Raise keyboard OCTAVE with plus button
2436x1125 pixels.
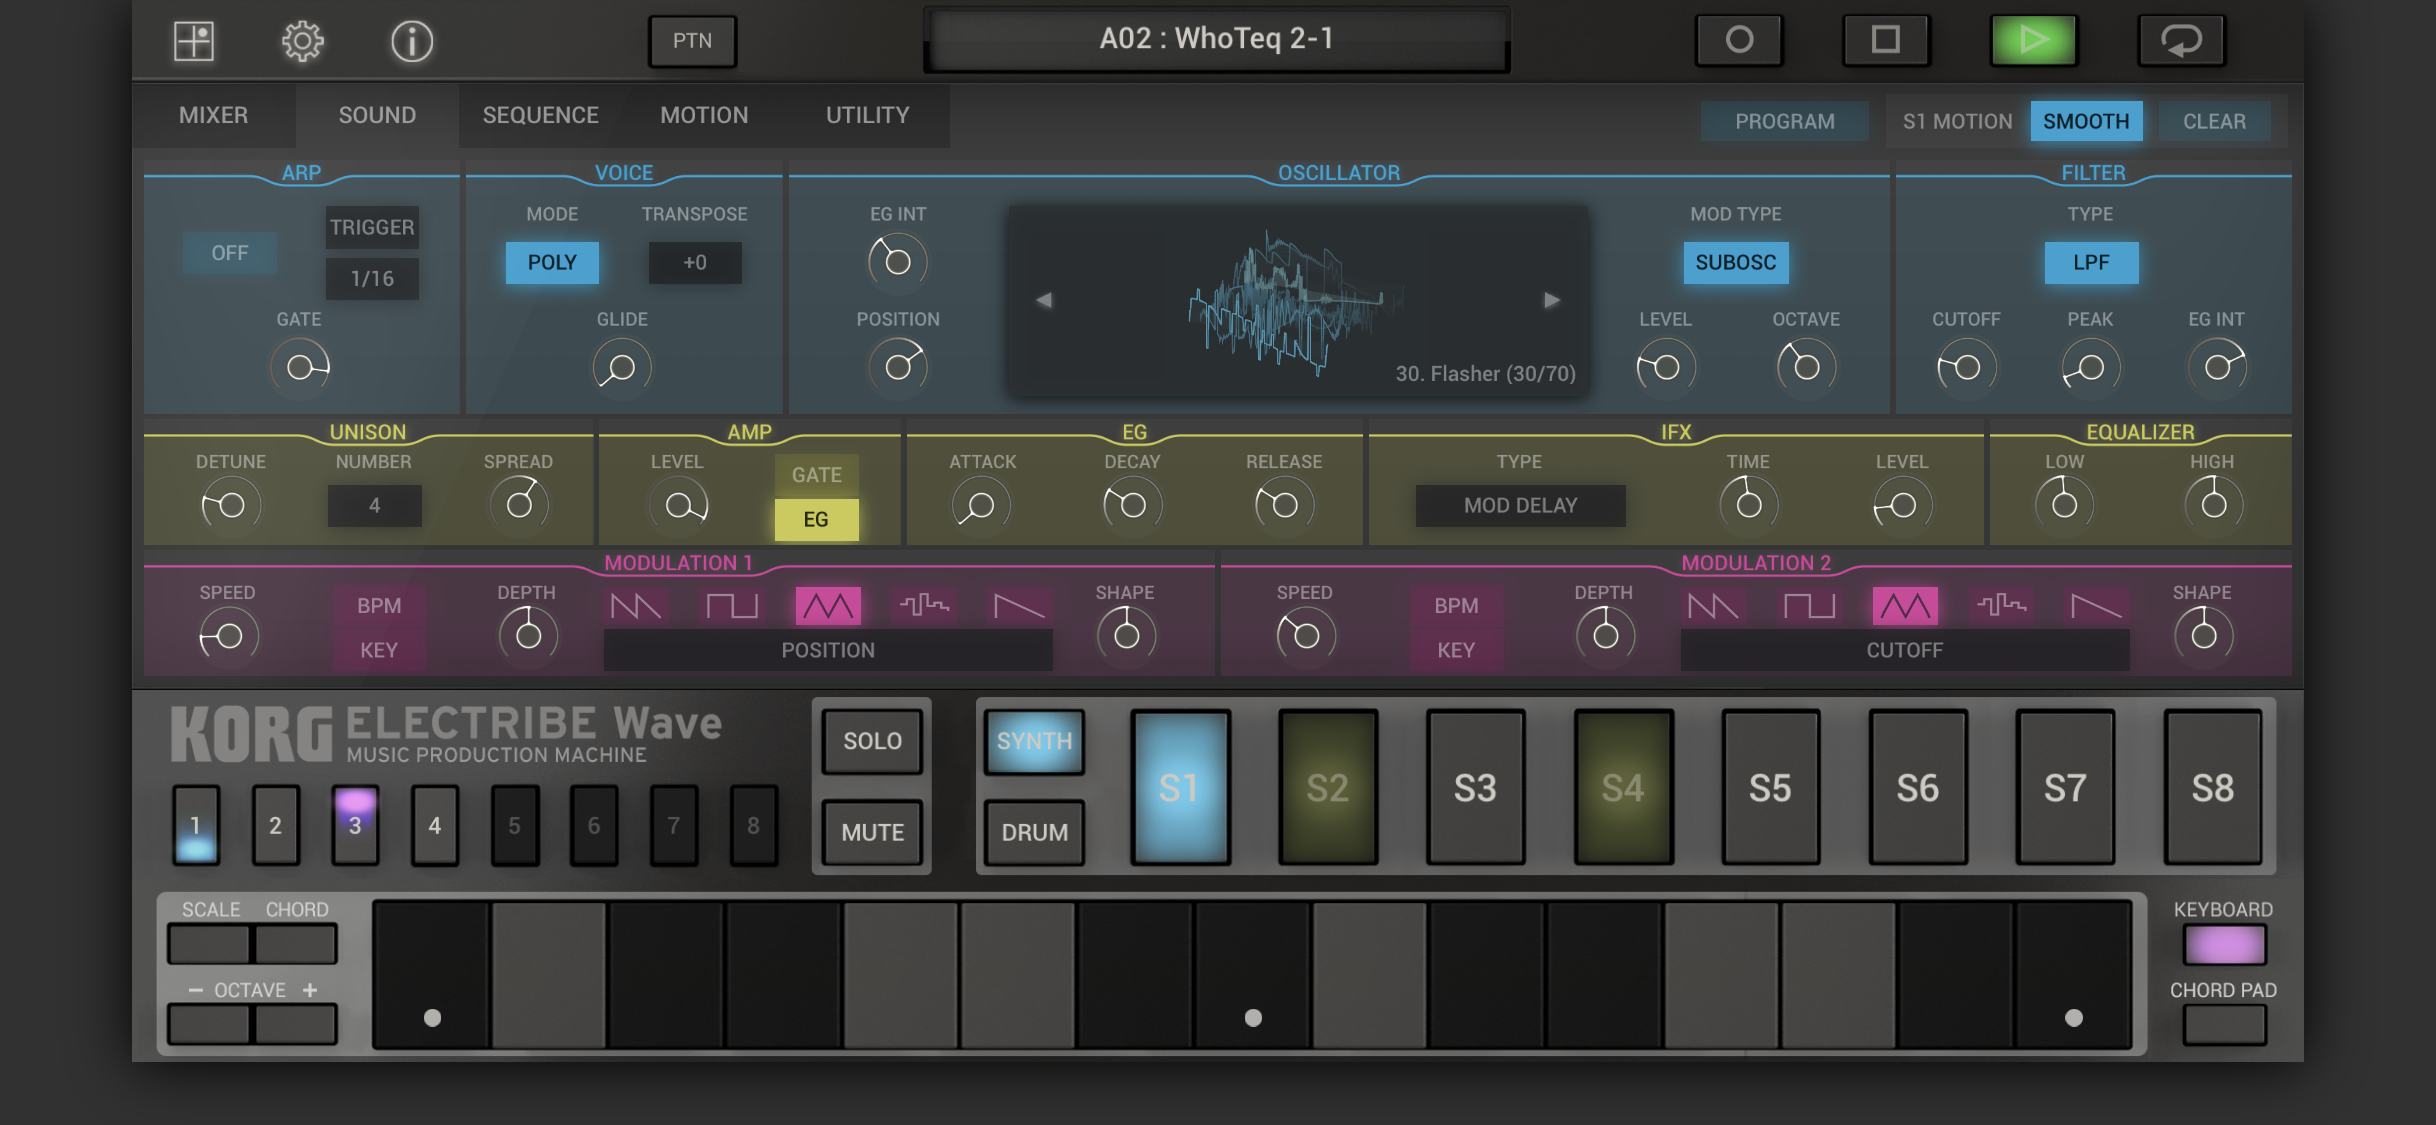click(x=295, y=1025)
